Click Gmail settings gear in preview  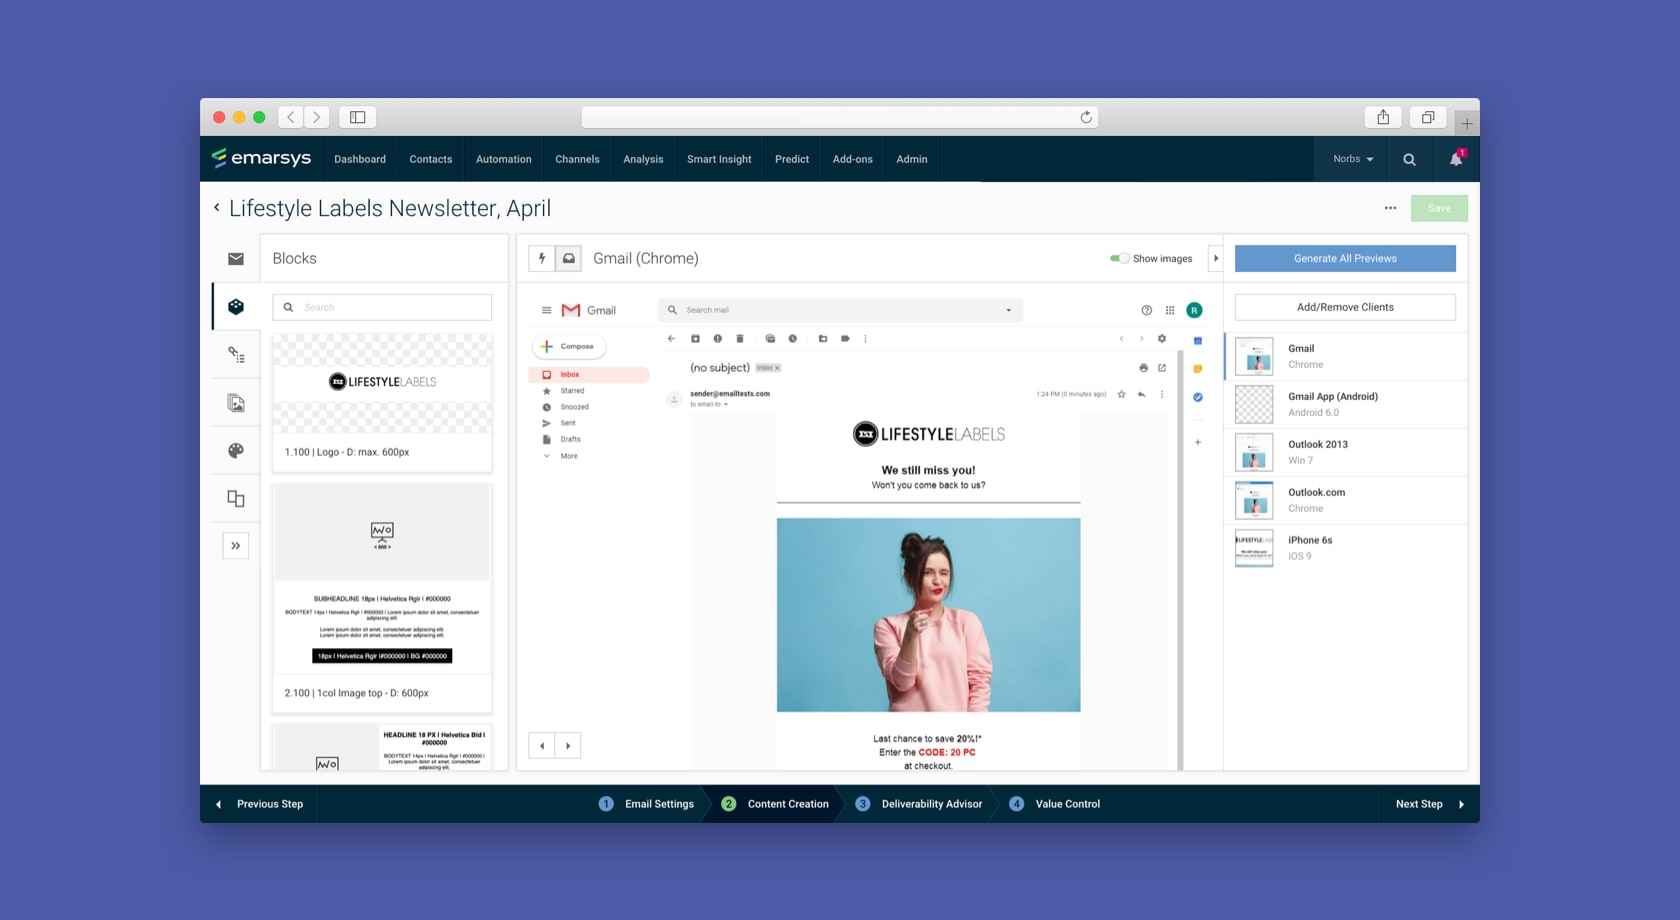(x=1162, y=339)
